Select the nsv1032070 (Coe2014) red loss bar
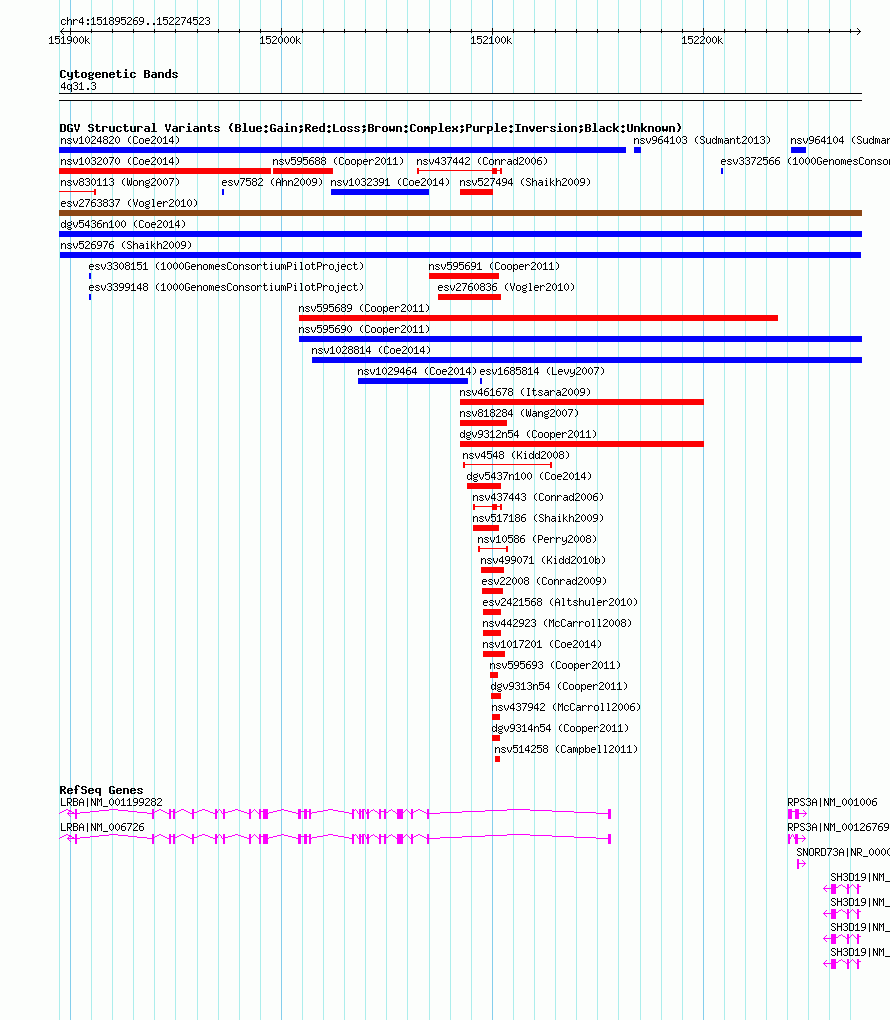Image resolution: width=890 pixels, height=1020 pixels. [x=165, y=171]
